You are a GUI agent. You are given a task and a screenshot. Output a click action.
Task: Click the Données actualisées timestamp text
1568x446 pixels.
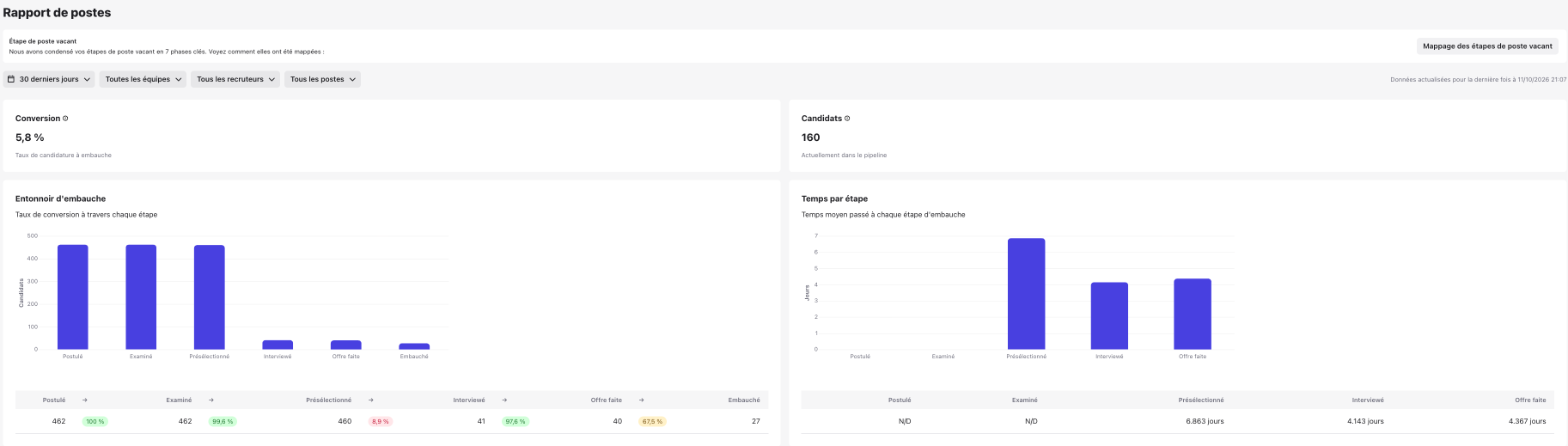(x=1478, y=79)
